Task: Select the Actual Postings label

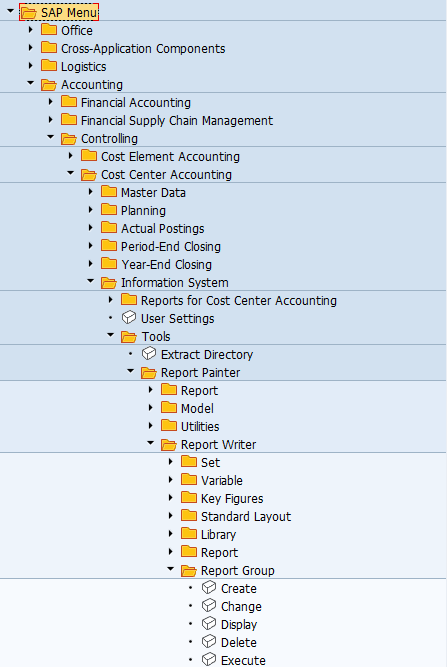Action: (162, 229)
